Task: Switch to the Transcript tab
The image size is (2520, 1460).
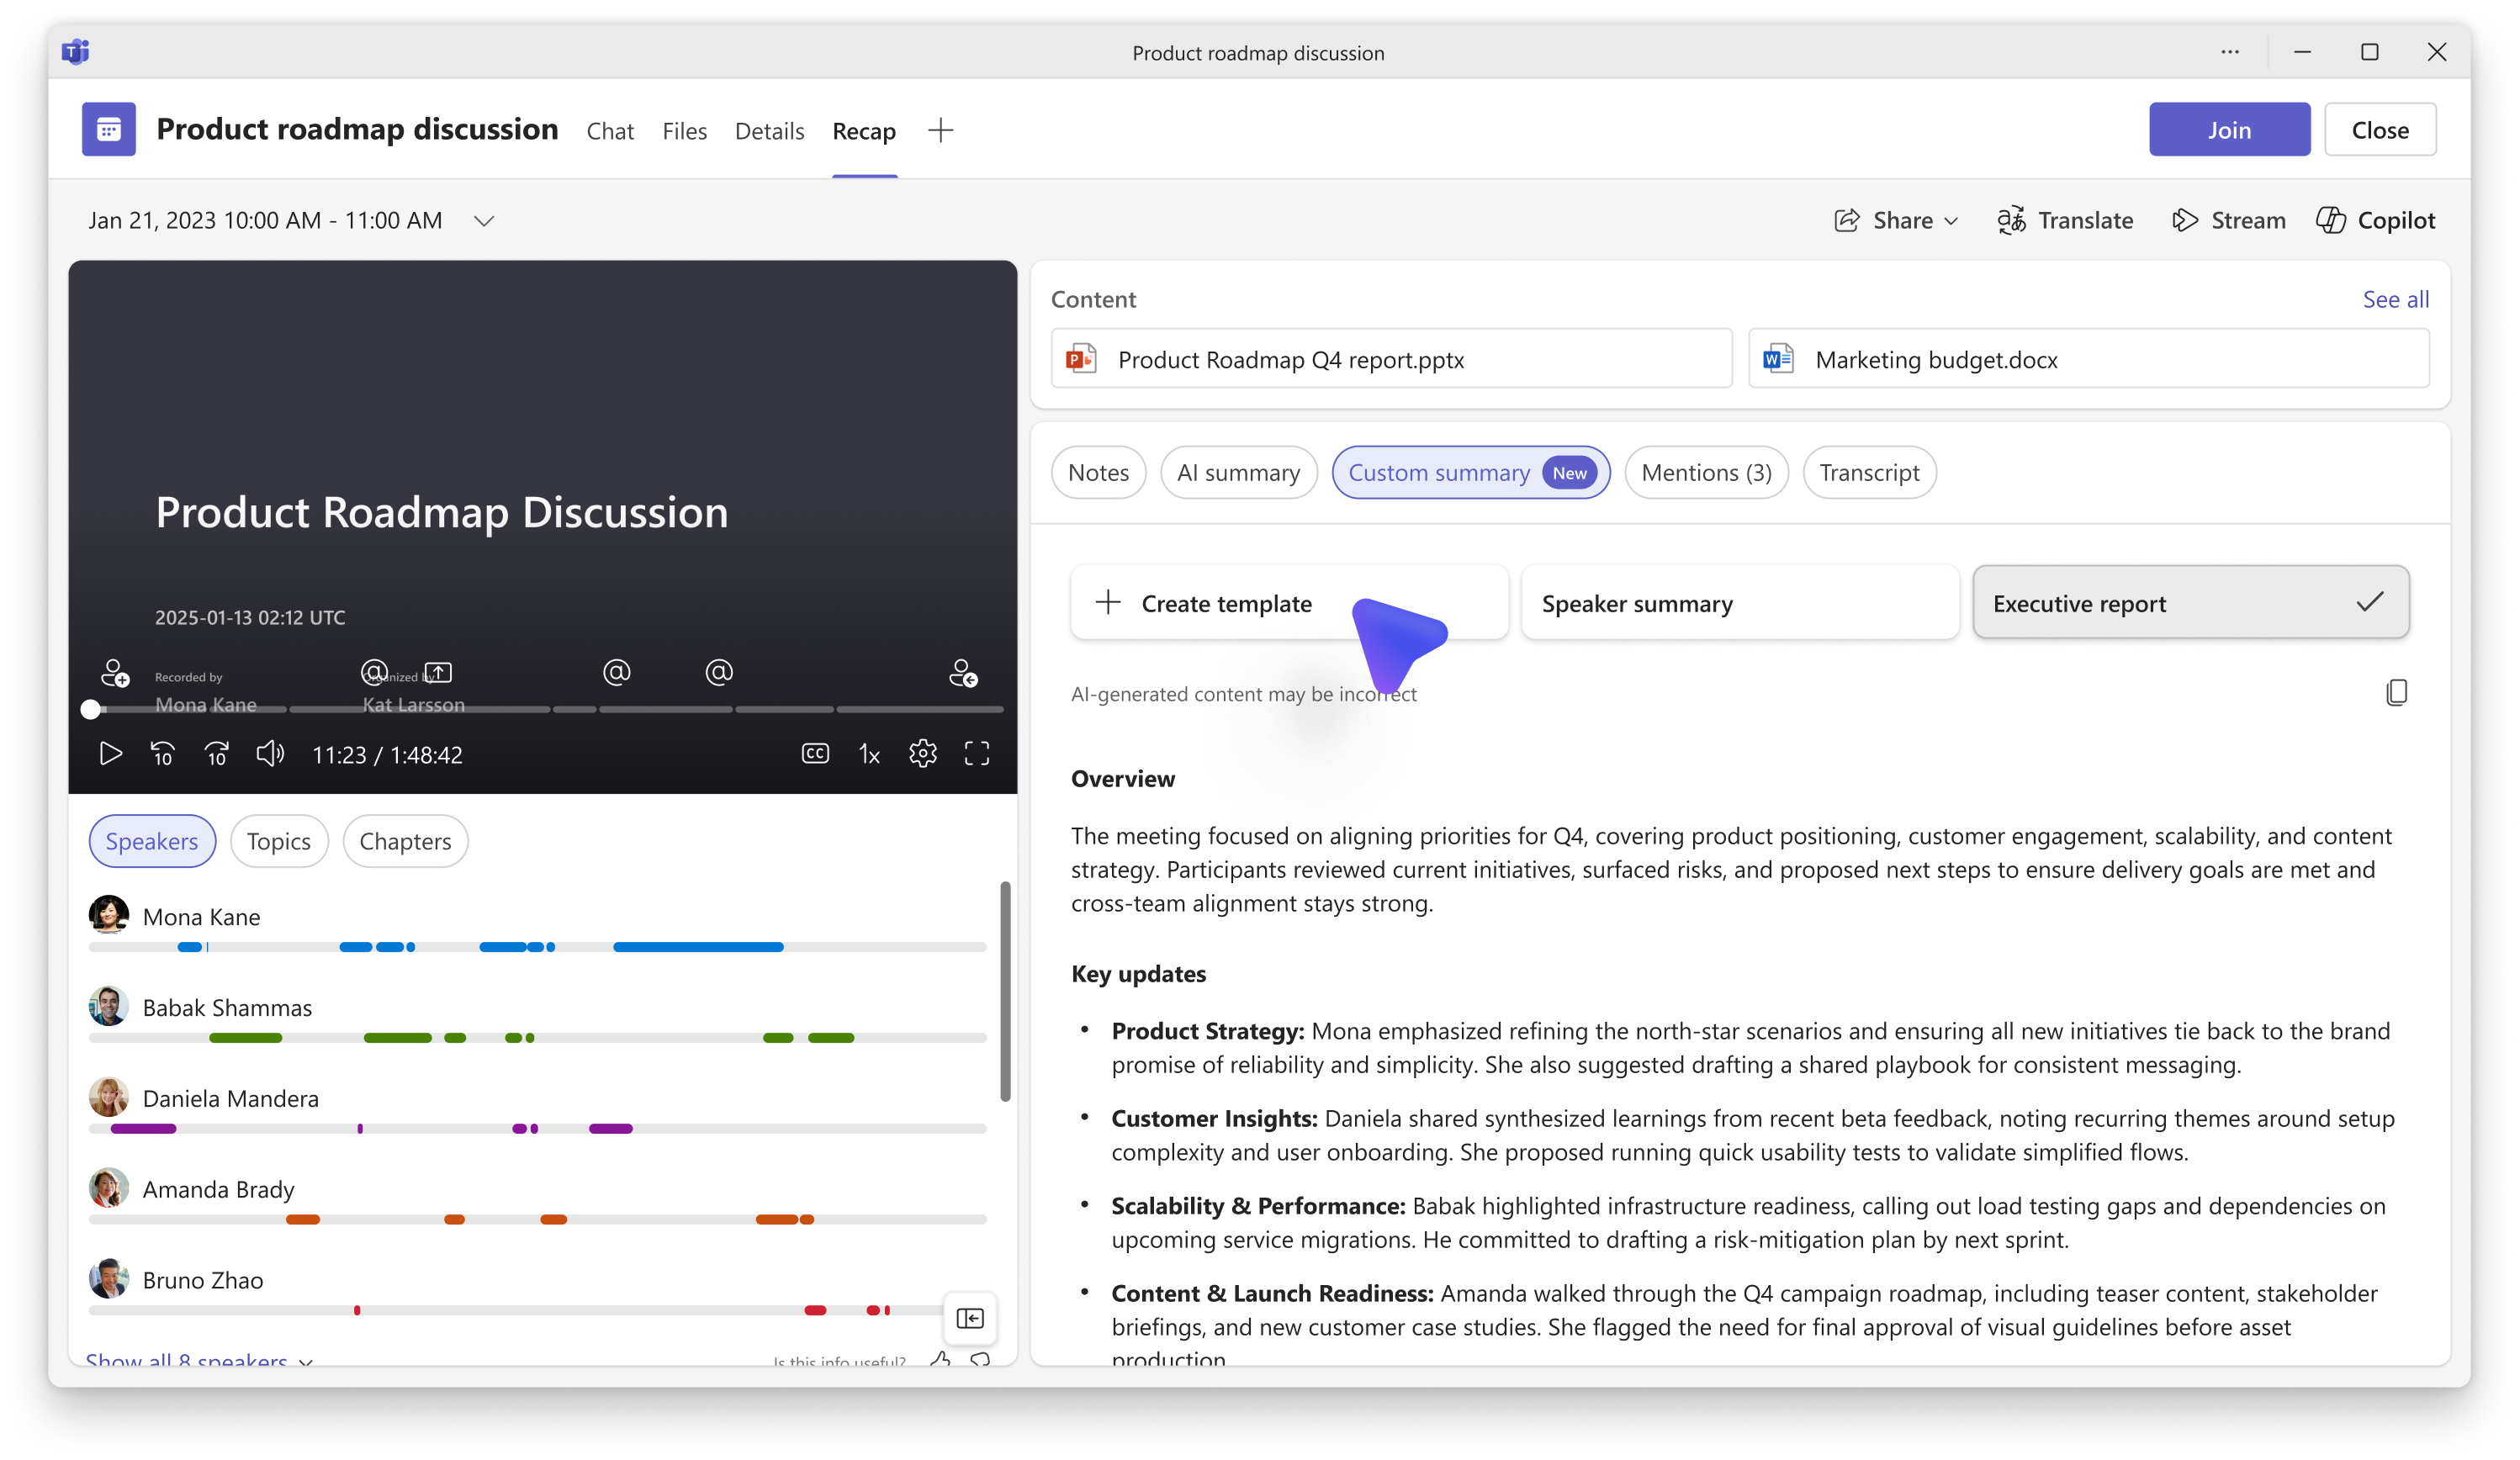Action: coord(1868,473)
